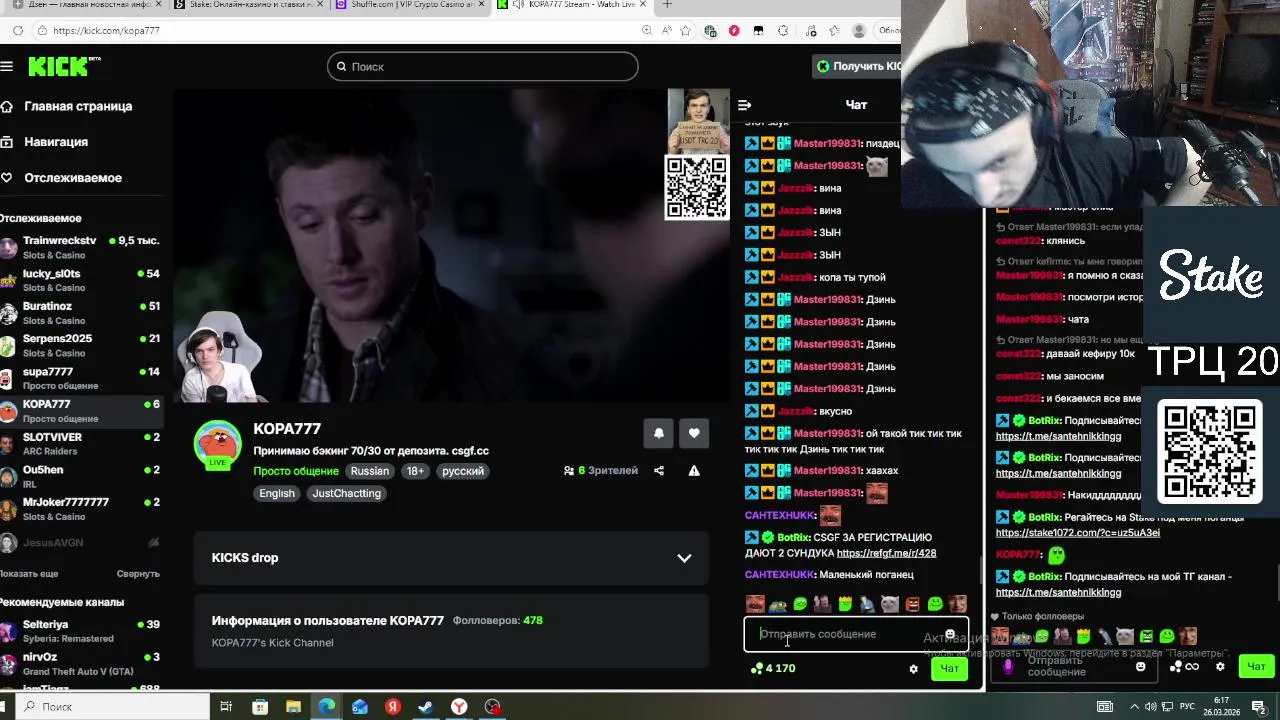Image resolution: width=1280 pixels, height=720 pixels.
Task: Click the share icon next to viewers
Action: click(659, 471)
